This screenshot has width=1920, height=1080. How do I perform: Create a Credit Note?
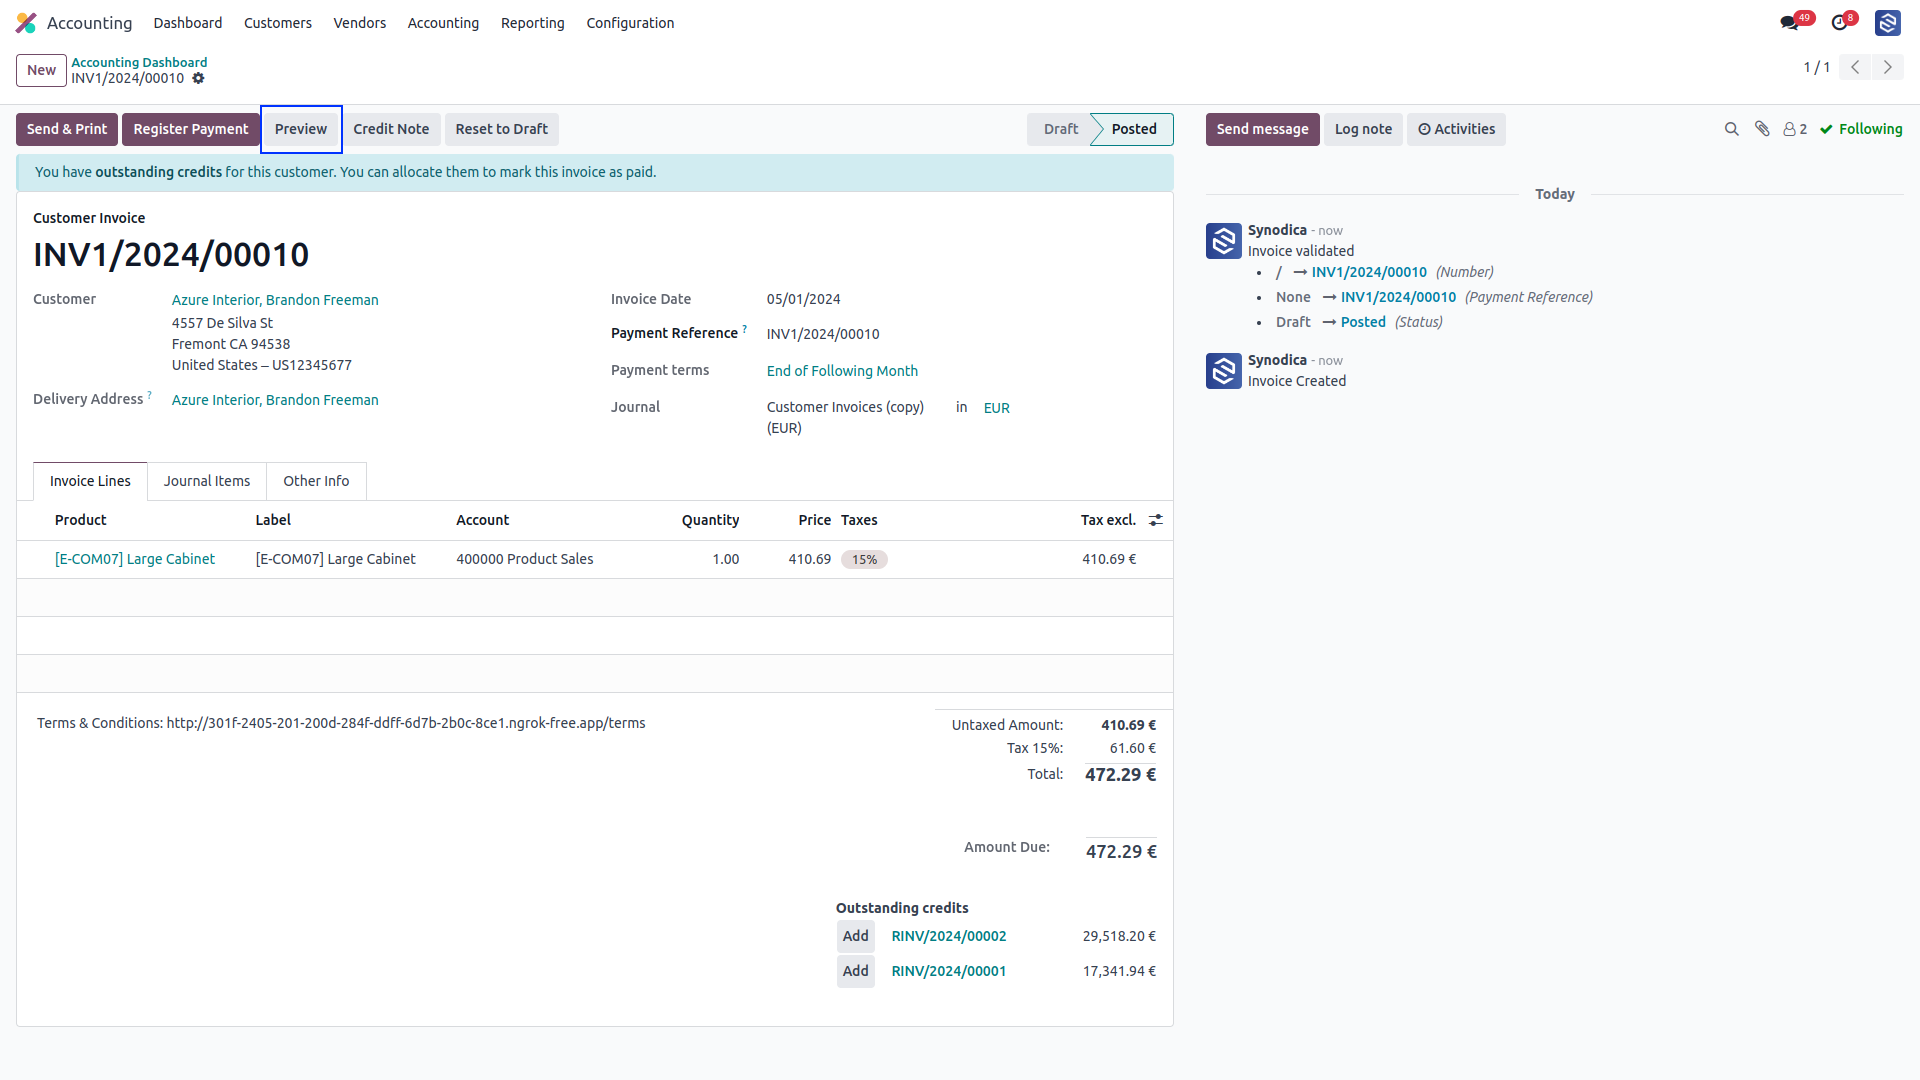pos(391,129)
